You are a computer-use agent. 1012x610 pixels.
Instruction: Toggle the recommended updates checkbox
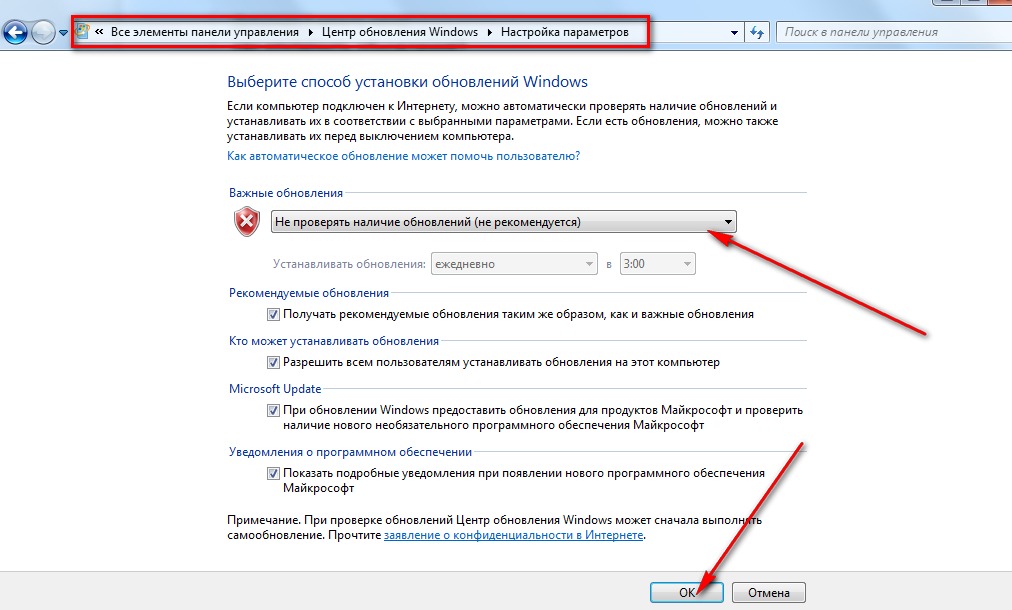273,314
